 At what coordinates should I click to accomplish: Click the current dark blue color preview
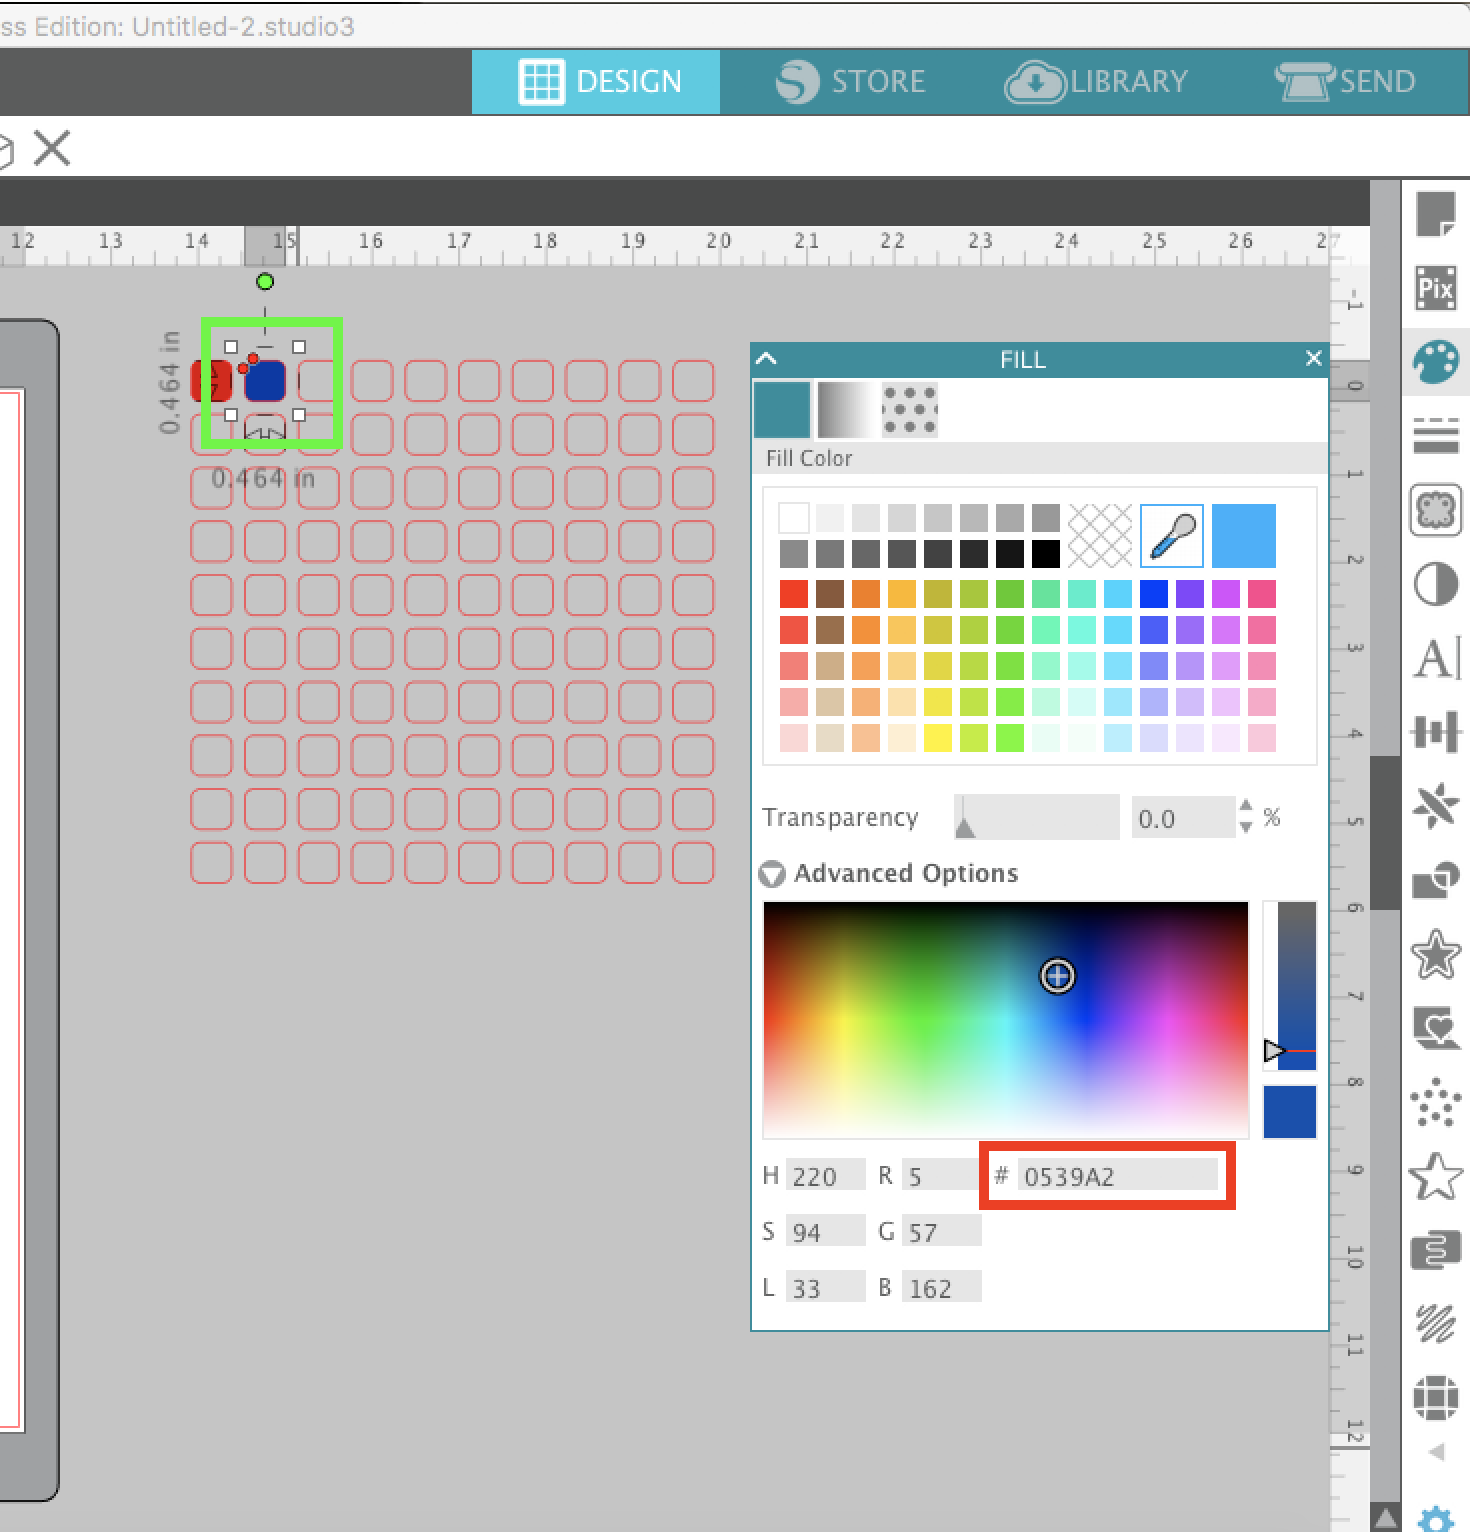(x=1290, y=1111)
